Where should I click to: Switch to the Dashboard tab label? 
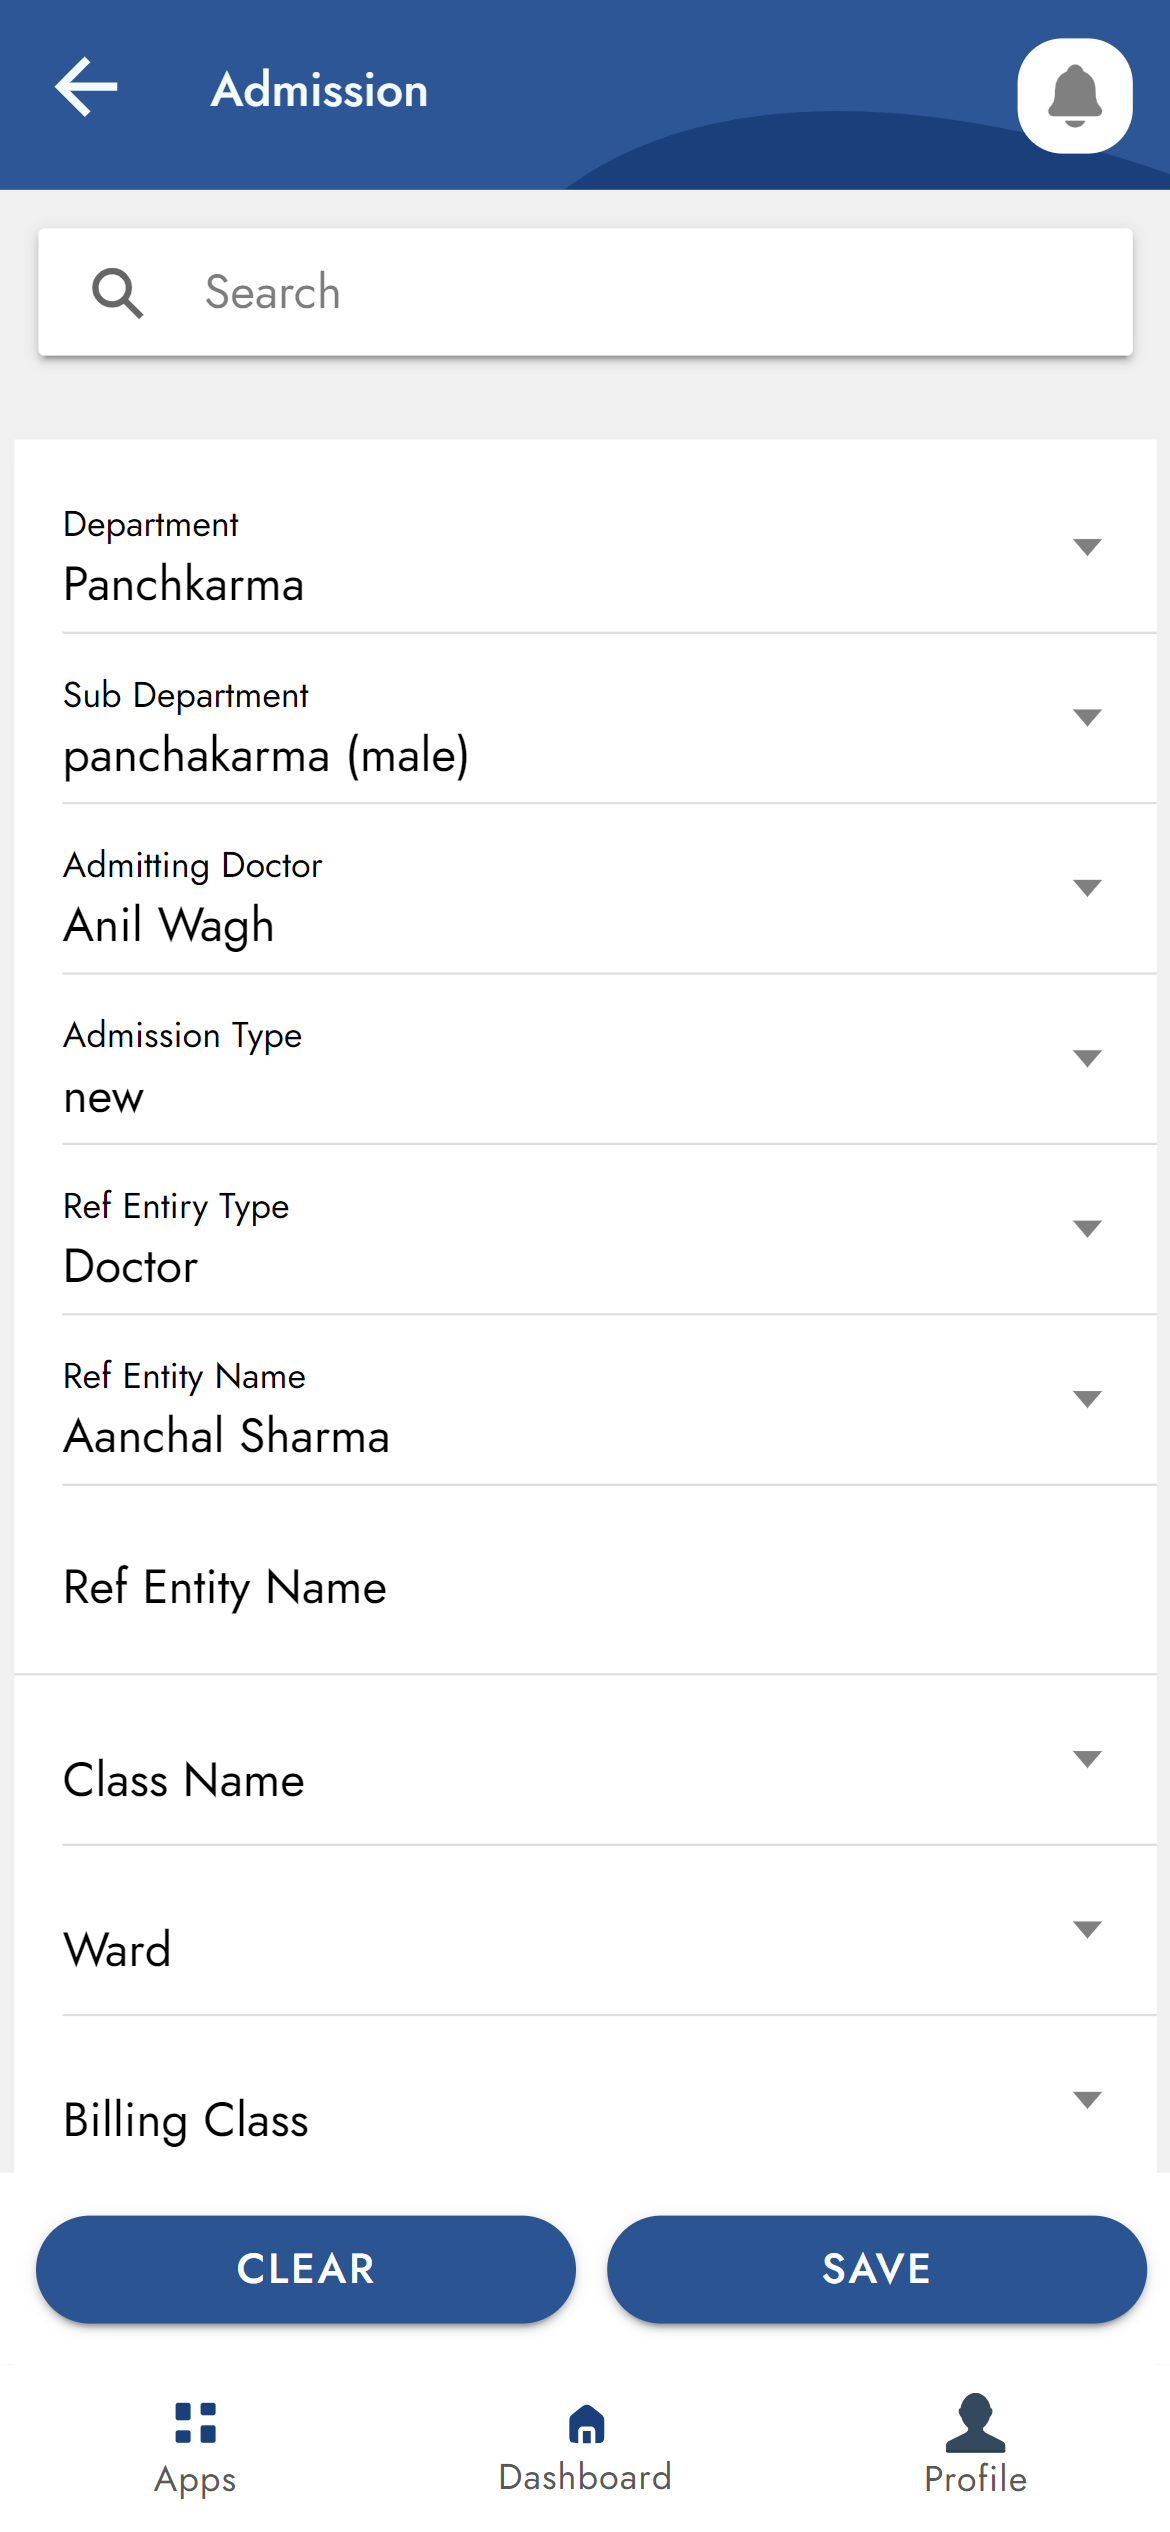tap(586, 2478)
